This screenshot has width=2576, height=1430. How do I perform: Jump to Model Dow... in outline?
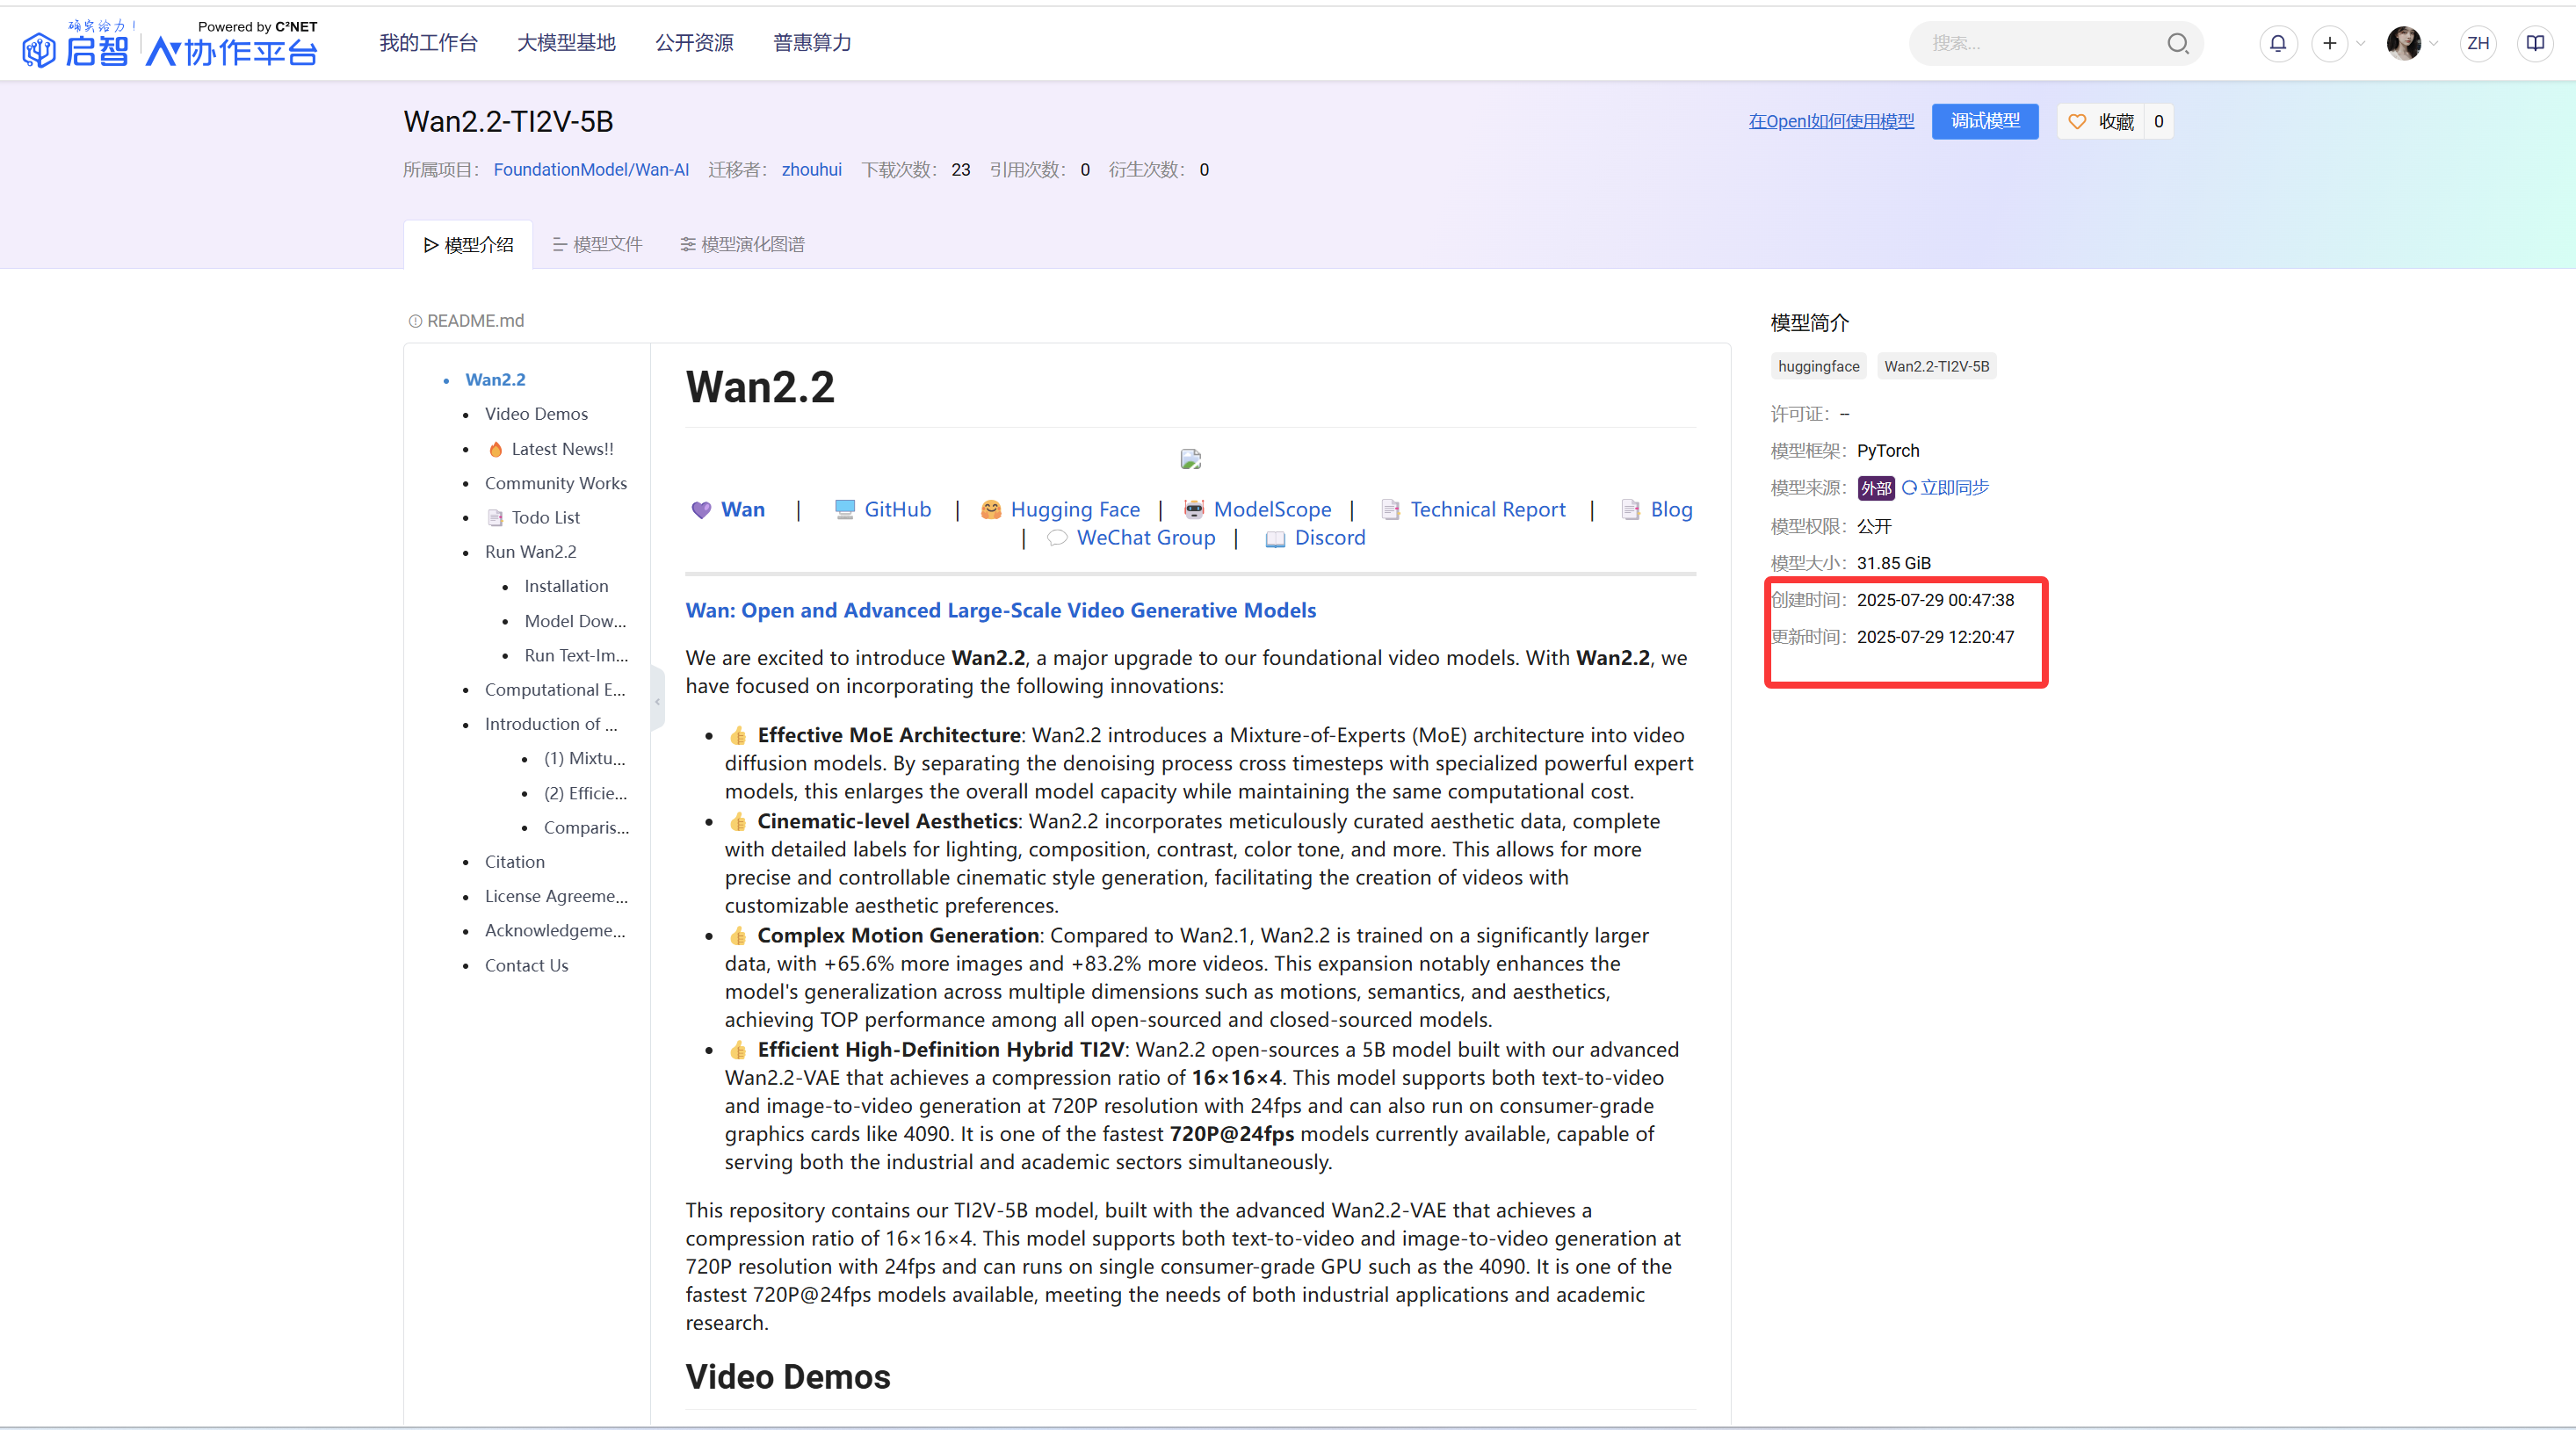point(575,620)
